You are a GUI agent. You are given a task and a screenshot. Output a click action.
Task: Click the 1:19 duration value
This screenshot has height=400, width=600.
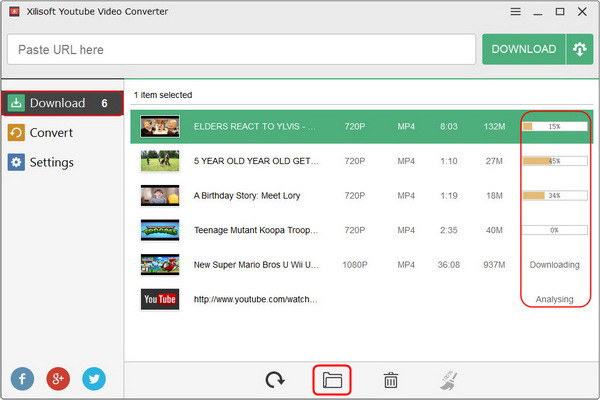pos(448,196)
